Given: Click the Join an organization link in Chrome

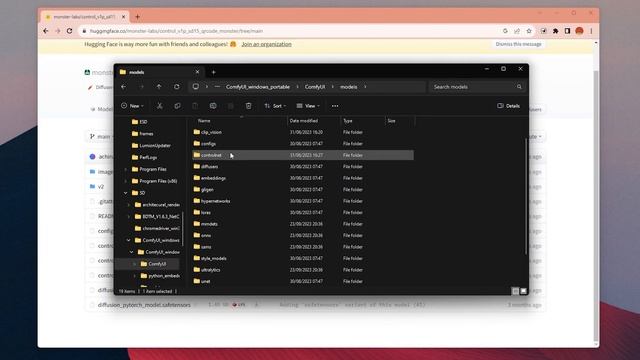Looking at the screenshot, I should pyautogui.click(x=266, y=44).
